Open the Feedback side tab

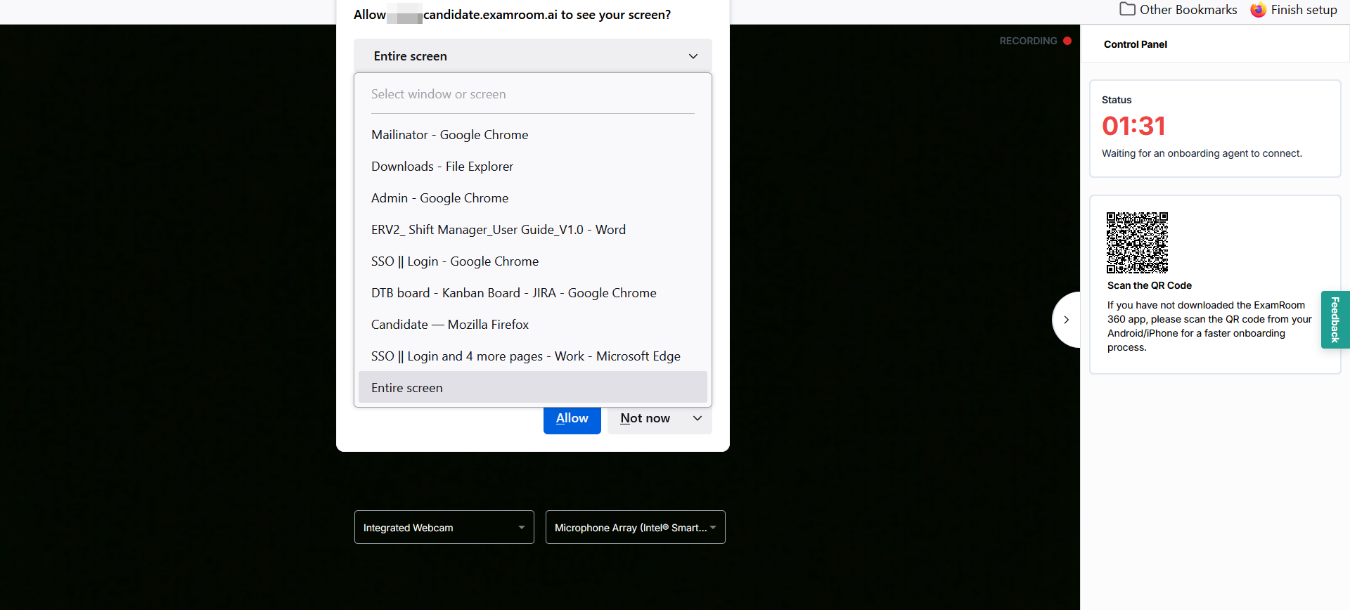pos(1335,320)
